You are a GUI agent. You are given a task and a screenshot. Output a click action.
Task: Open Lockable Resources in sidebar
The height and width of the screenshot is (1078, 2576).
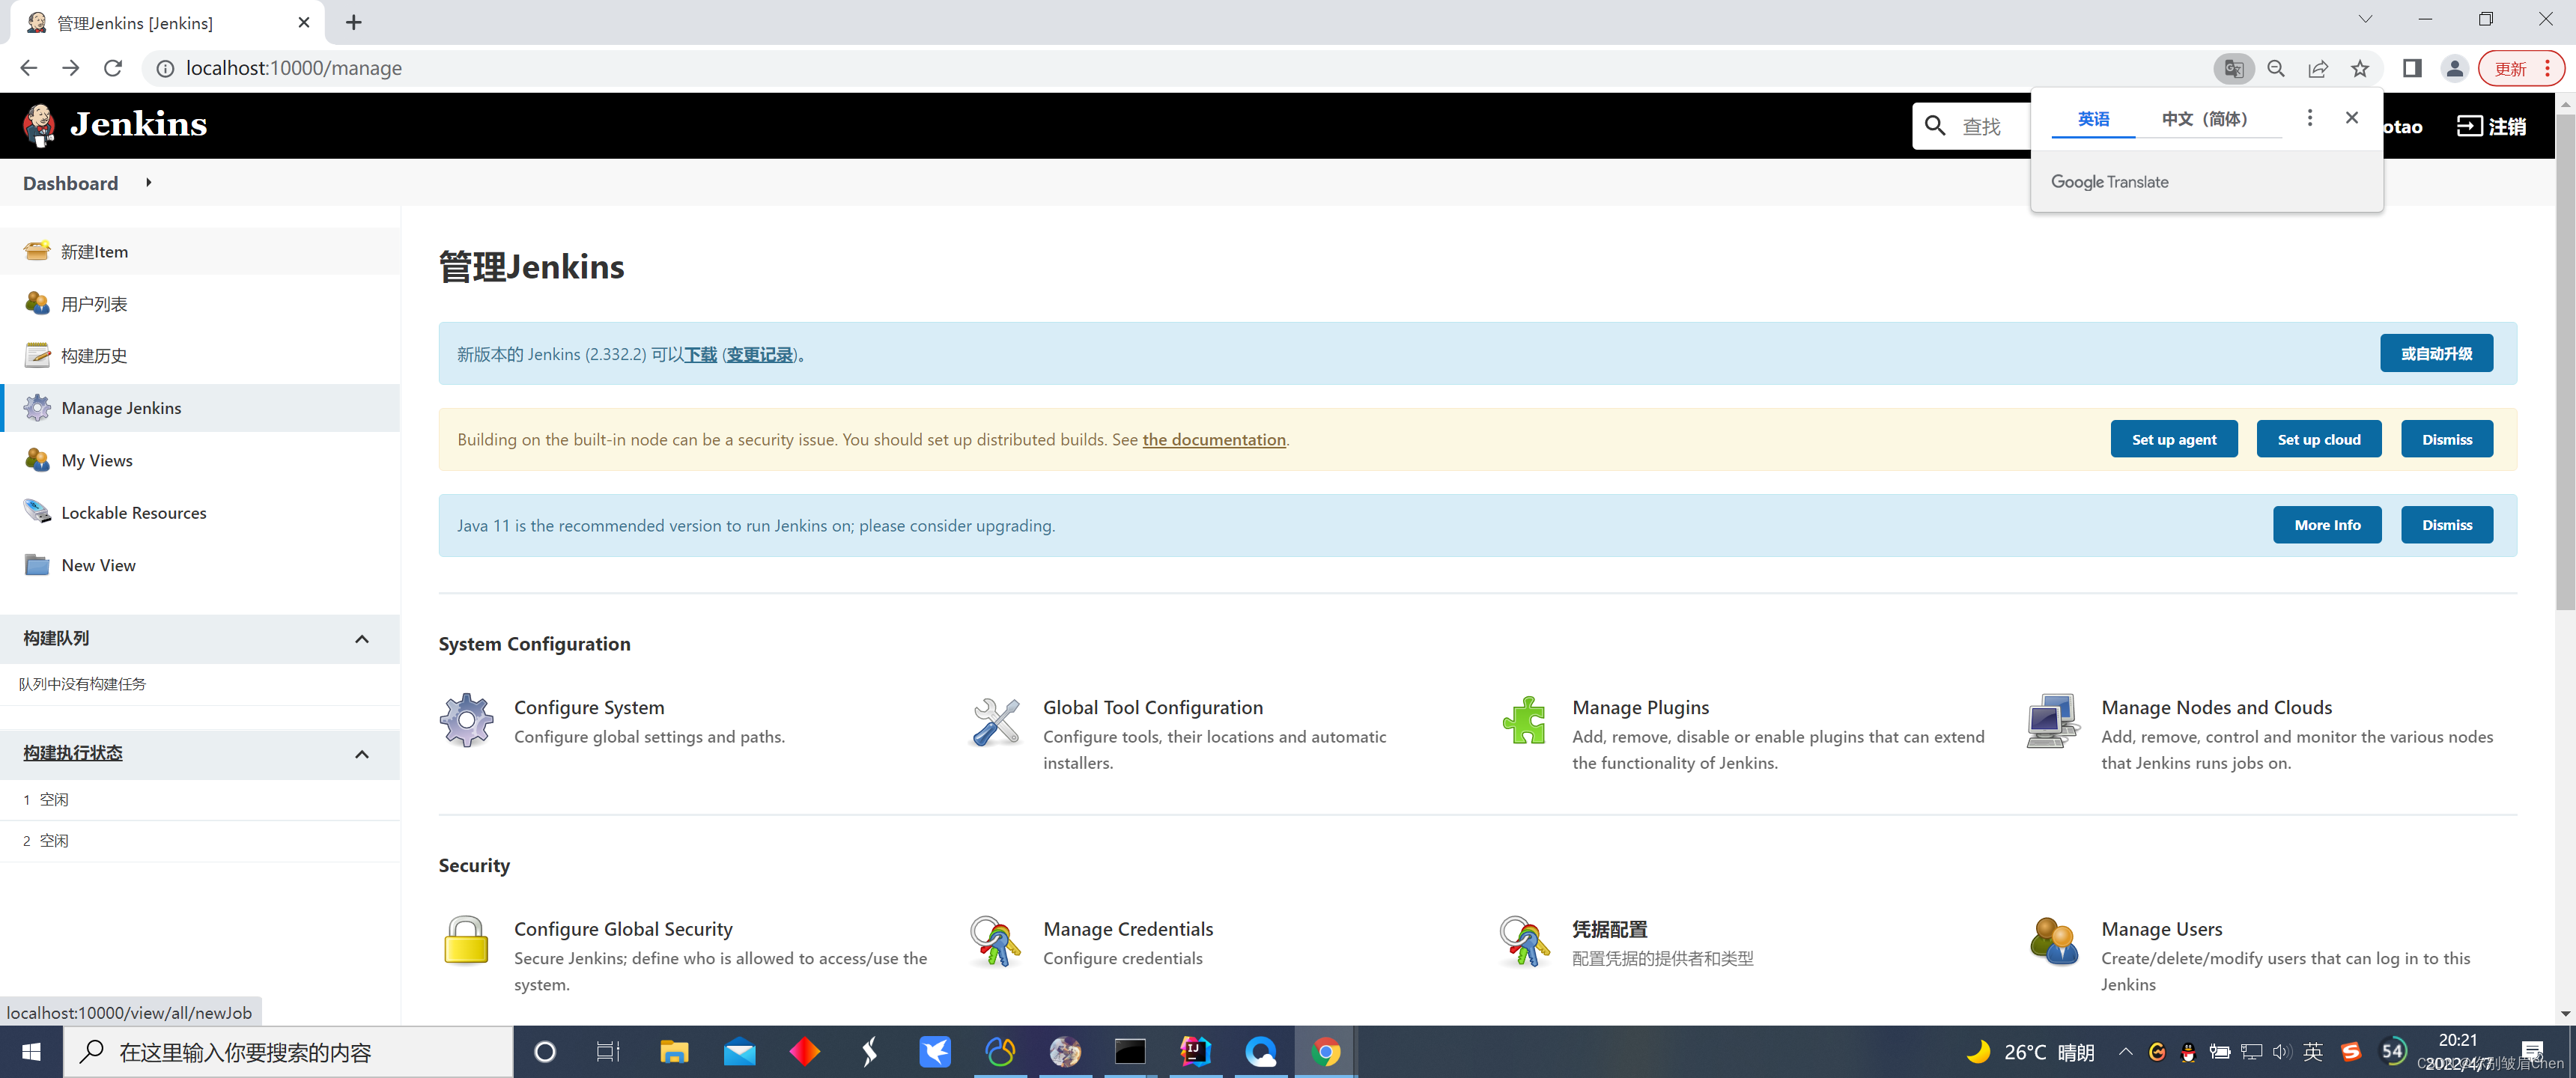tap(133, 512)
